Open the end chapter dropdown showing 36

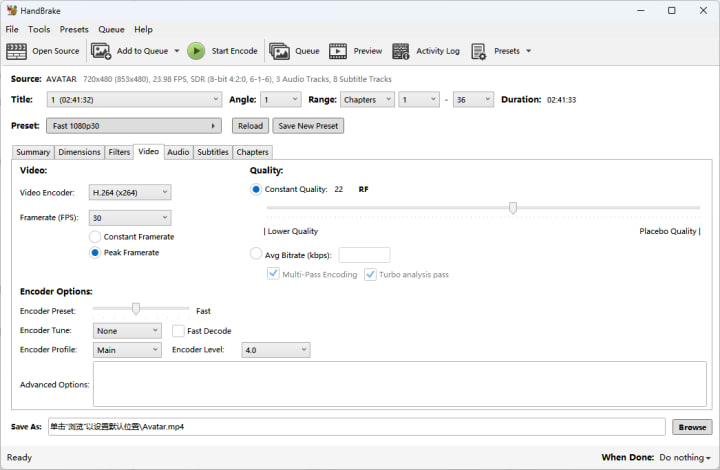473,100
